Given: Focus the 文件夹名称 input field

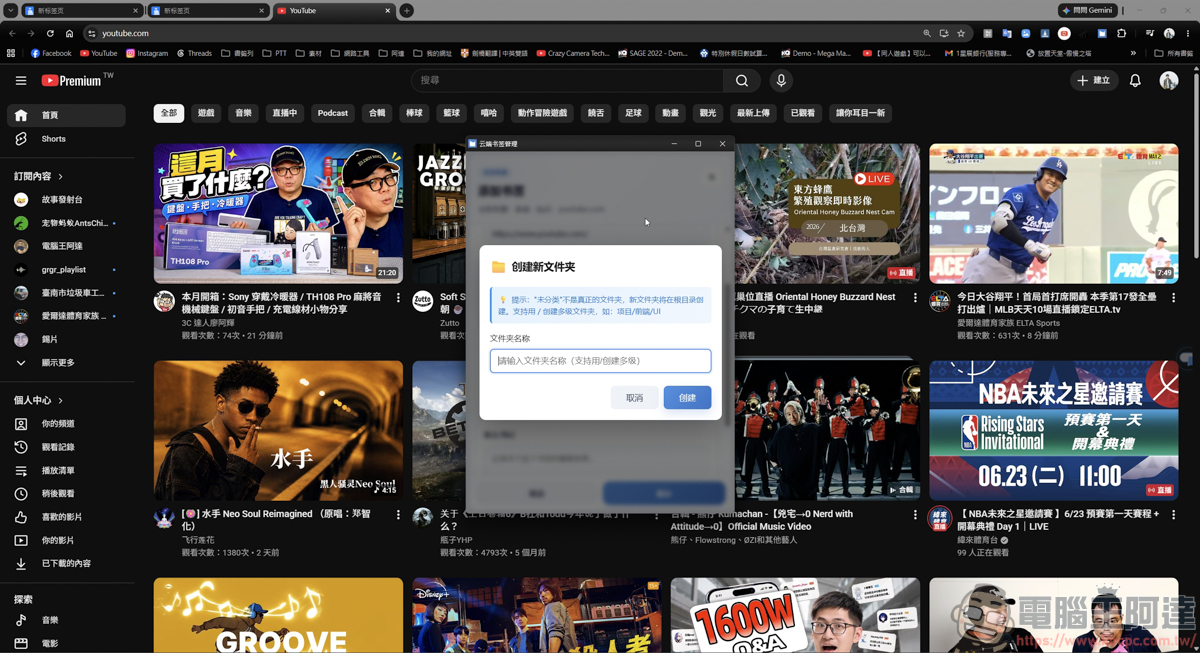Looking at the screenshot, I should pos(600,361).
